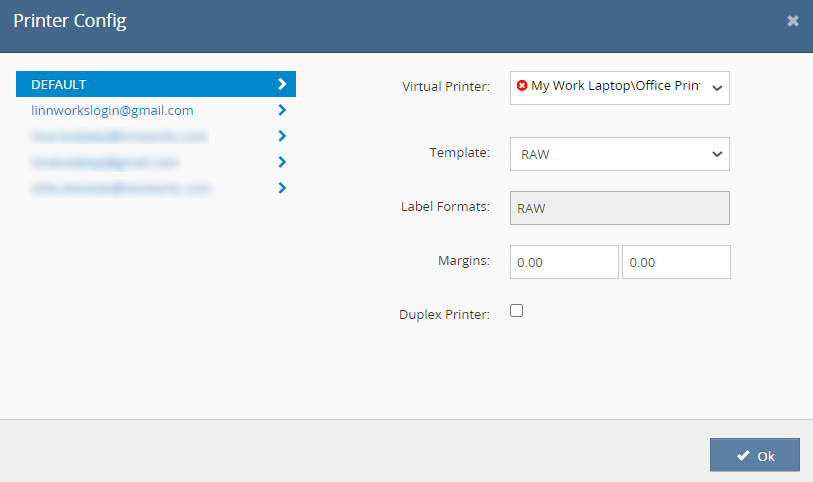This screenshot has width=813, height=482.
Task: Open Virtual Printer dropdown
Action: point(620,88)
